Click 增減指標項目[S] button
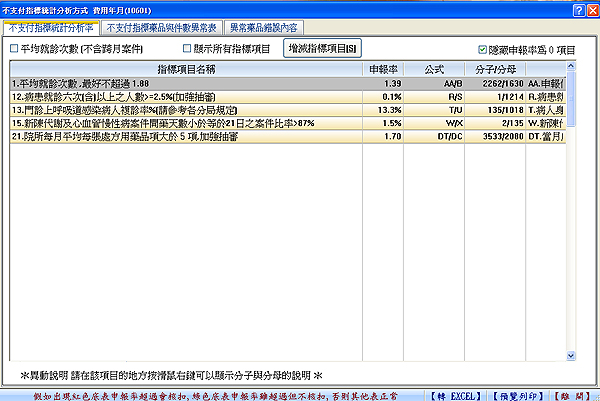The height and width of the screenshot is (401, 600). coord(322,48)
